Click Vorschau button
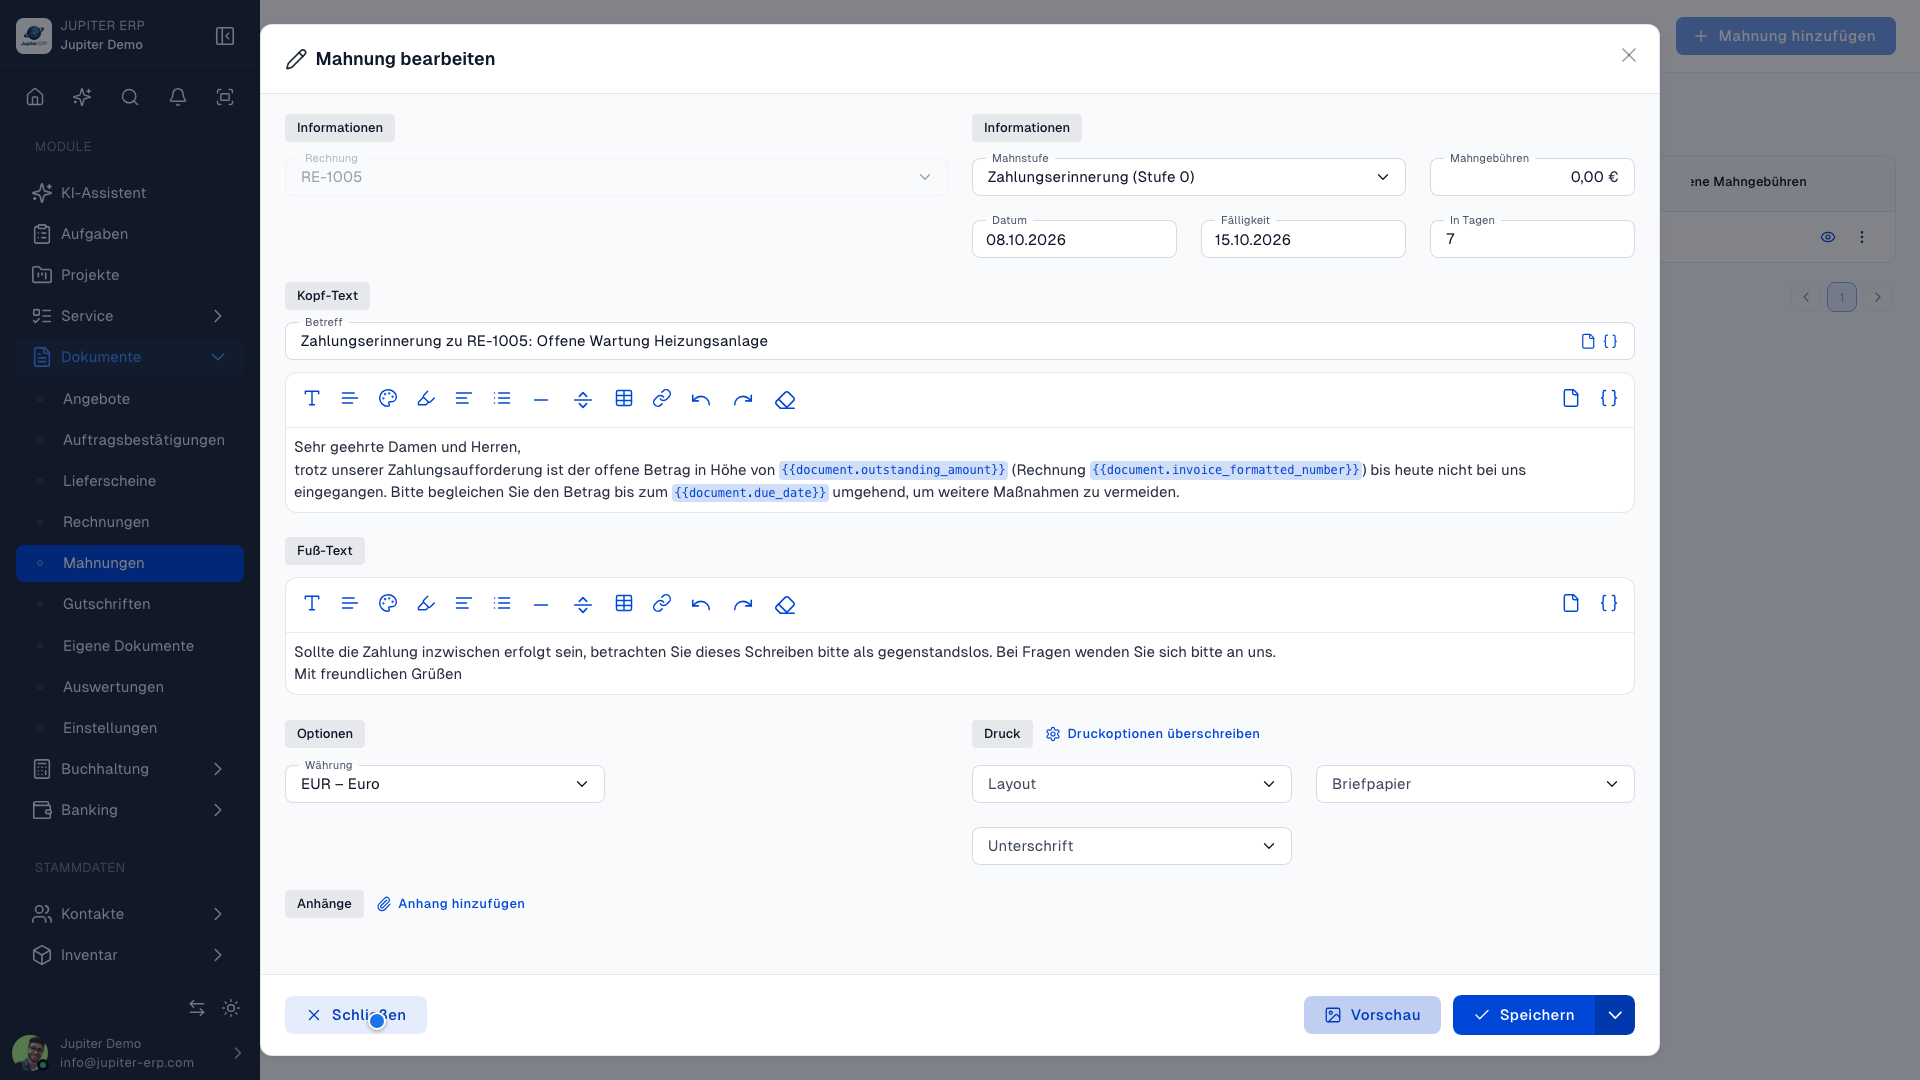Image resolution: width=1920 pixels, height=1080 pixels. pyautogui.click(x=1372, y=1015)
